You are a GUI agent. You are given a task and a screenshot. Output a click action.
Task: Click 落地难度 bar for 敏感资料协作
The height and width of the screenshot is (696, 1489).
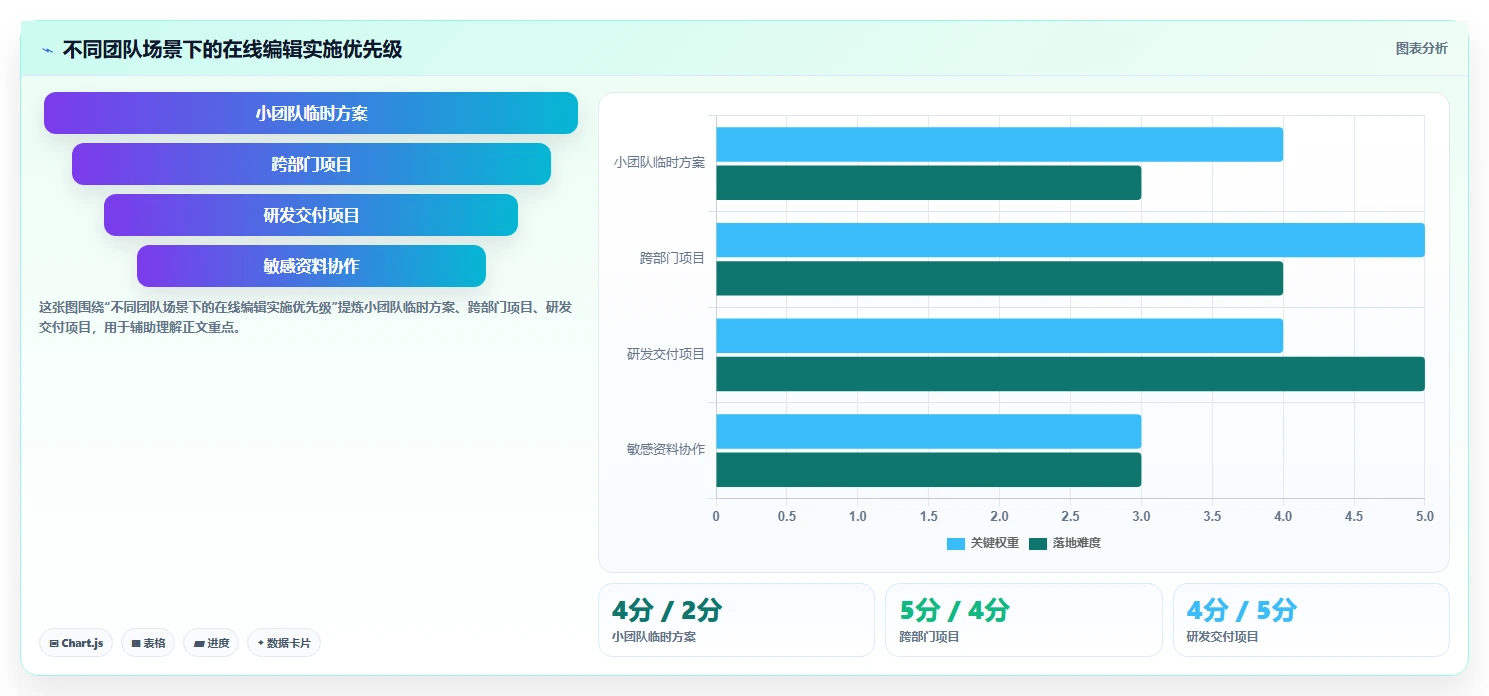[x=928, y=470]
